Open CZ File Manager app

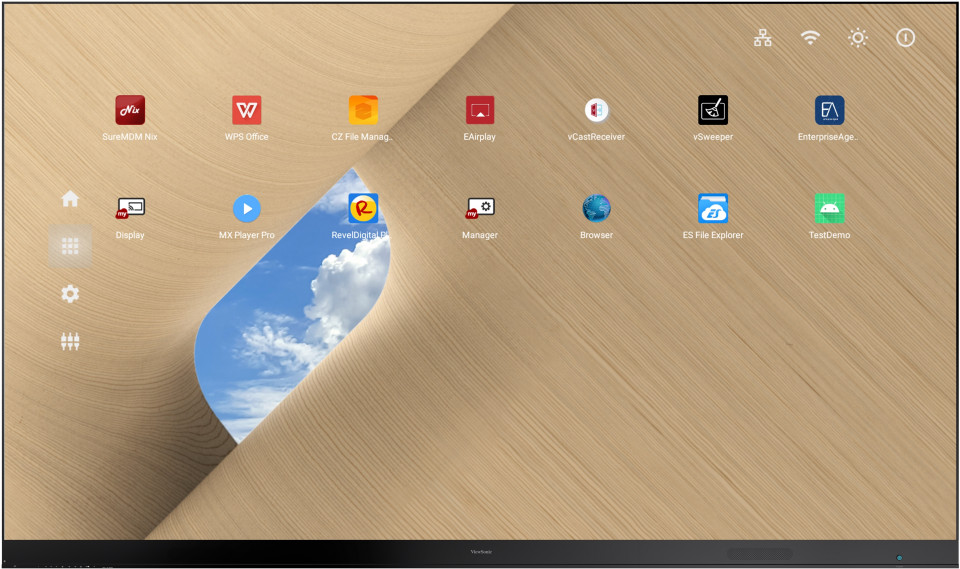(363, 111)
